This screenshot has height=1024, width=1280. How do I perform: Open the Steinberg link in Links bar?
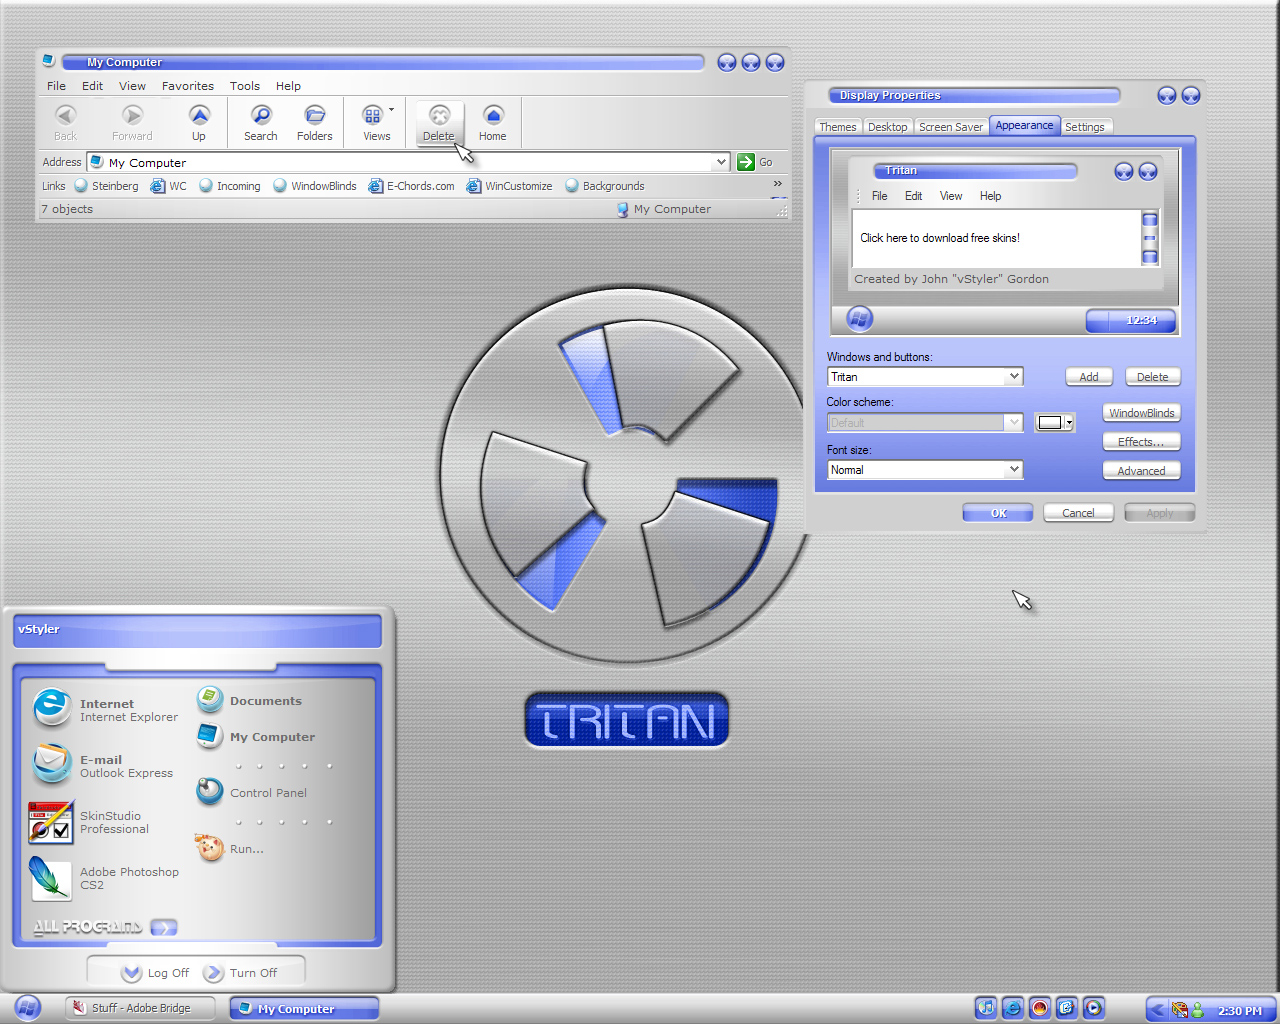coord(107,186)
